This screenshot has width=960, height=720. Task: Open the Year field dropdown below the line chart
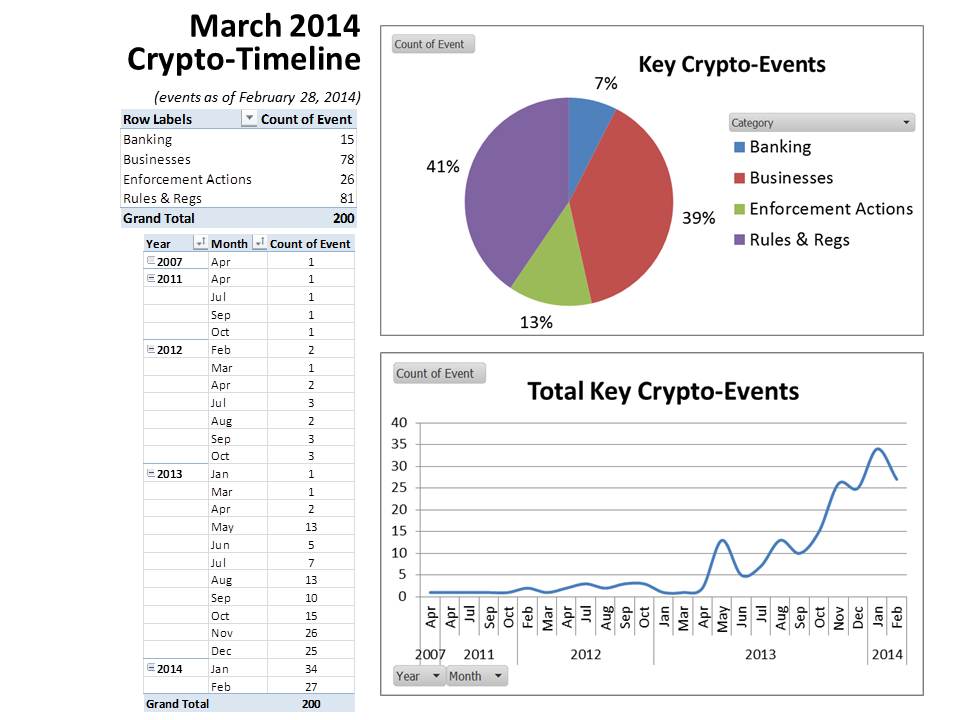click(x=419, y=676)
